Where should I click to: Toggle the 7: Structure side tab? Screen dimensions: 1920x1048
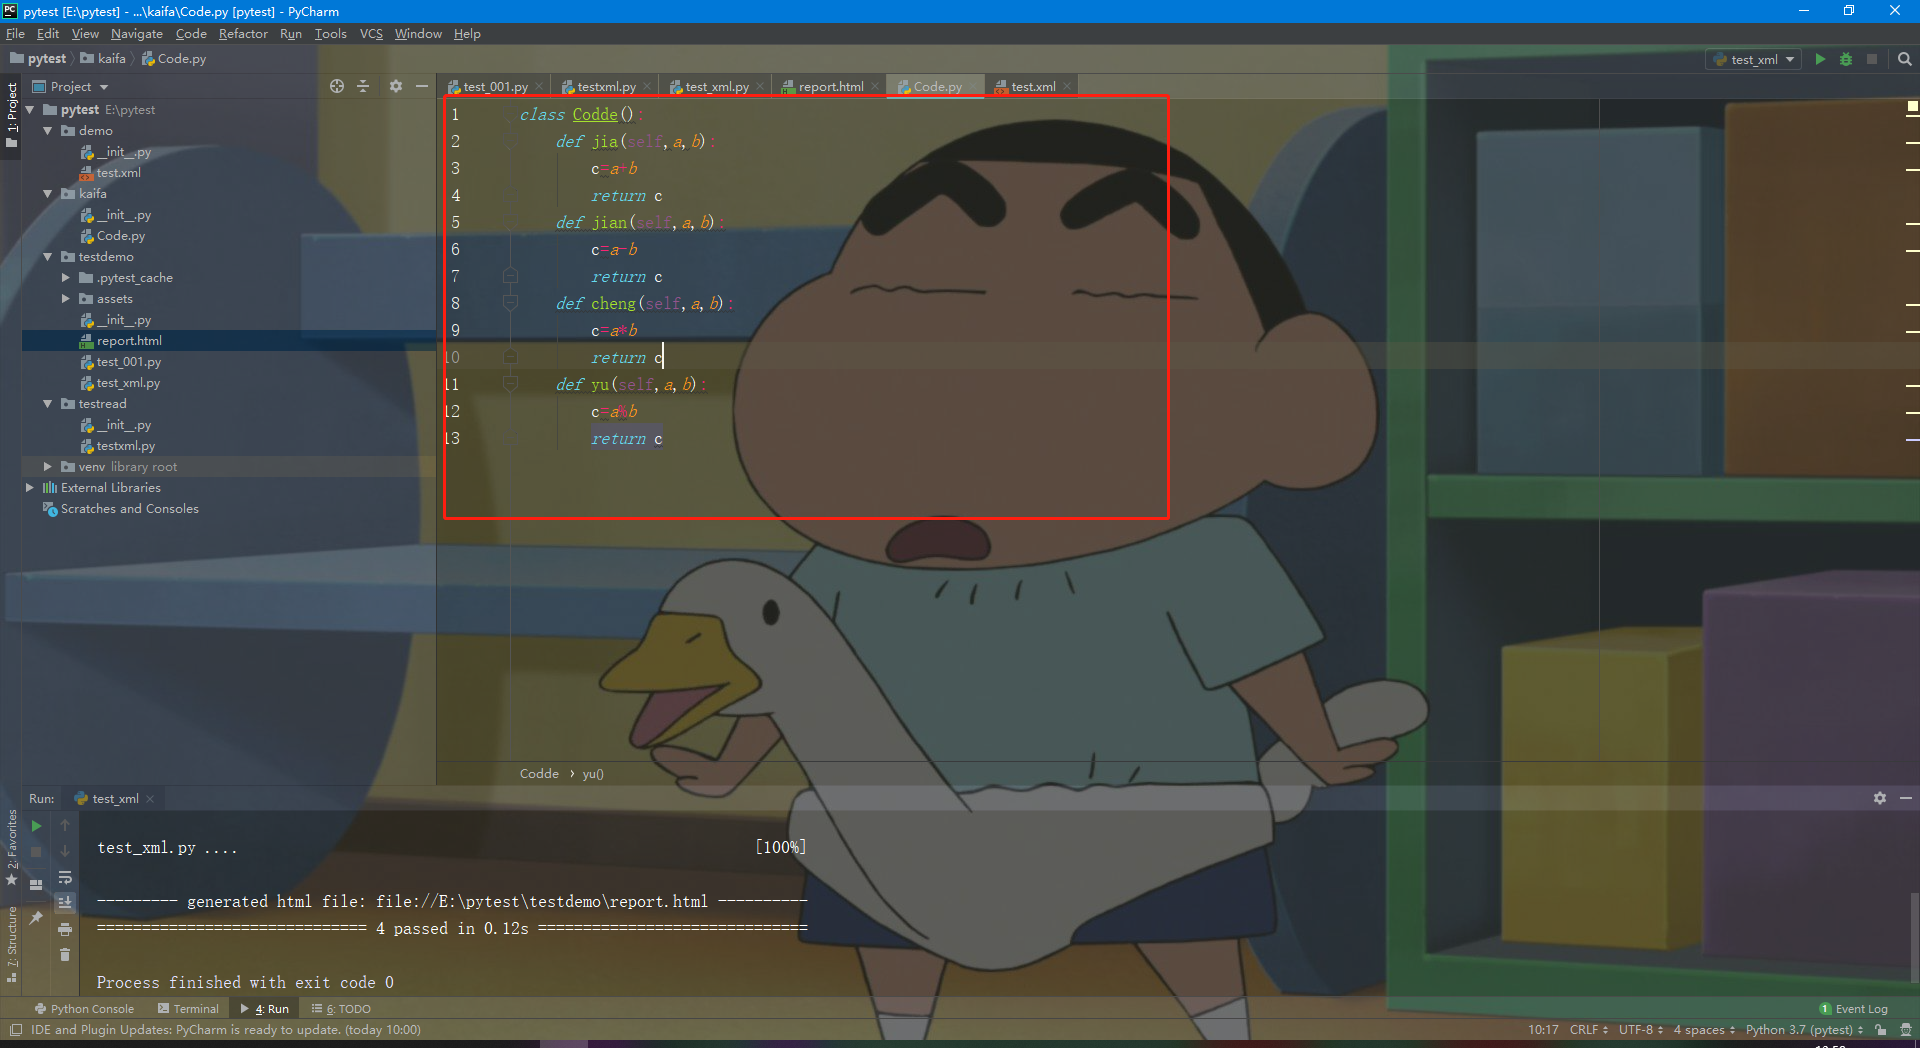tap(12, 943)
